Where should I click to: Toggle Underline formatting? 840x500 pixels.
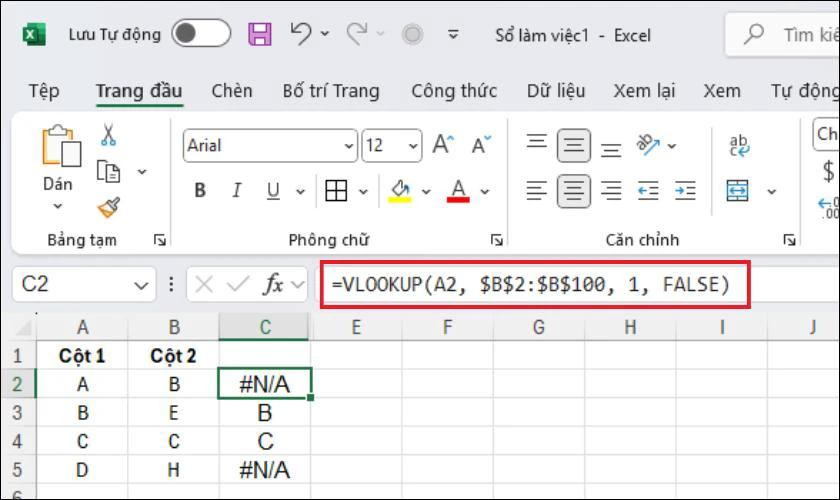[x=273, y=191]
